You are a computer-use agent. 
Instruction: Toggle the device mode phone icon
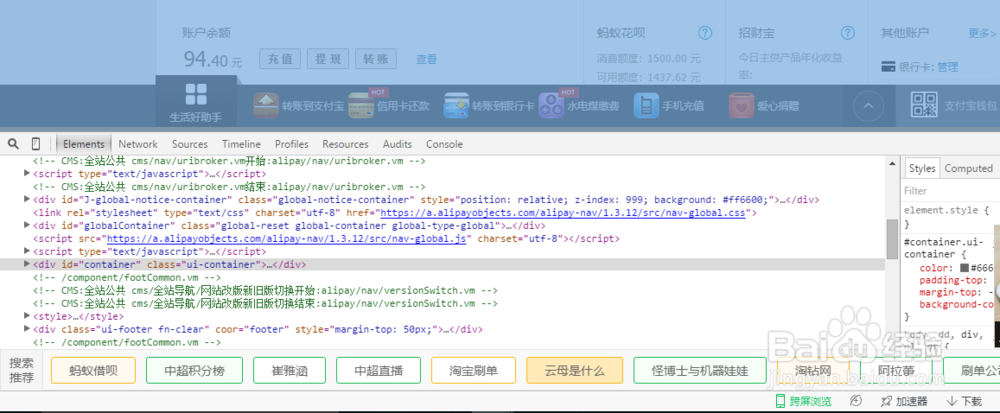coord(36,143)
